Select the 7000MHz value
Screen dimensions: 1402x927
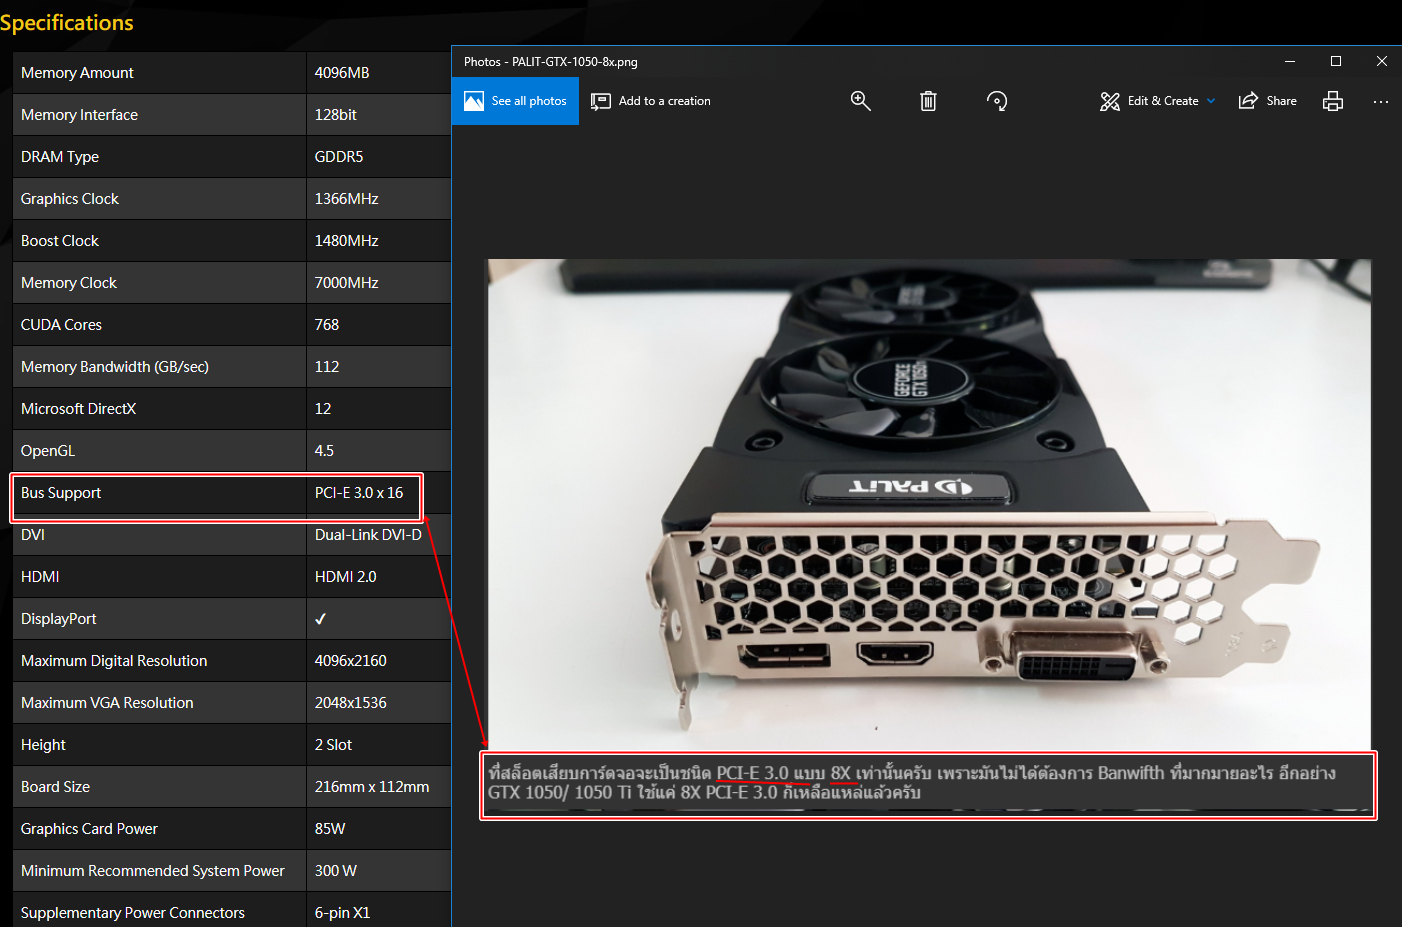[x=347, y=283]
